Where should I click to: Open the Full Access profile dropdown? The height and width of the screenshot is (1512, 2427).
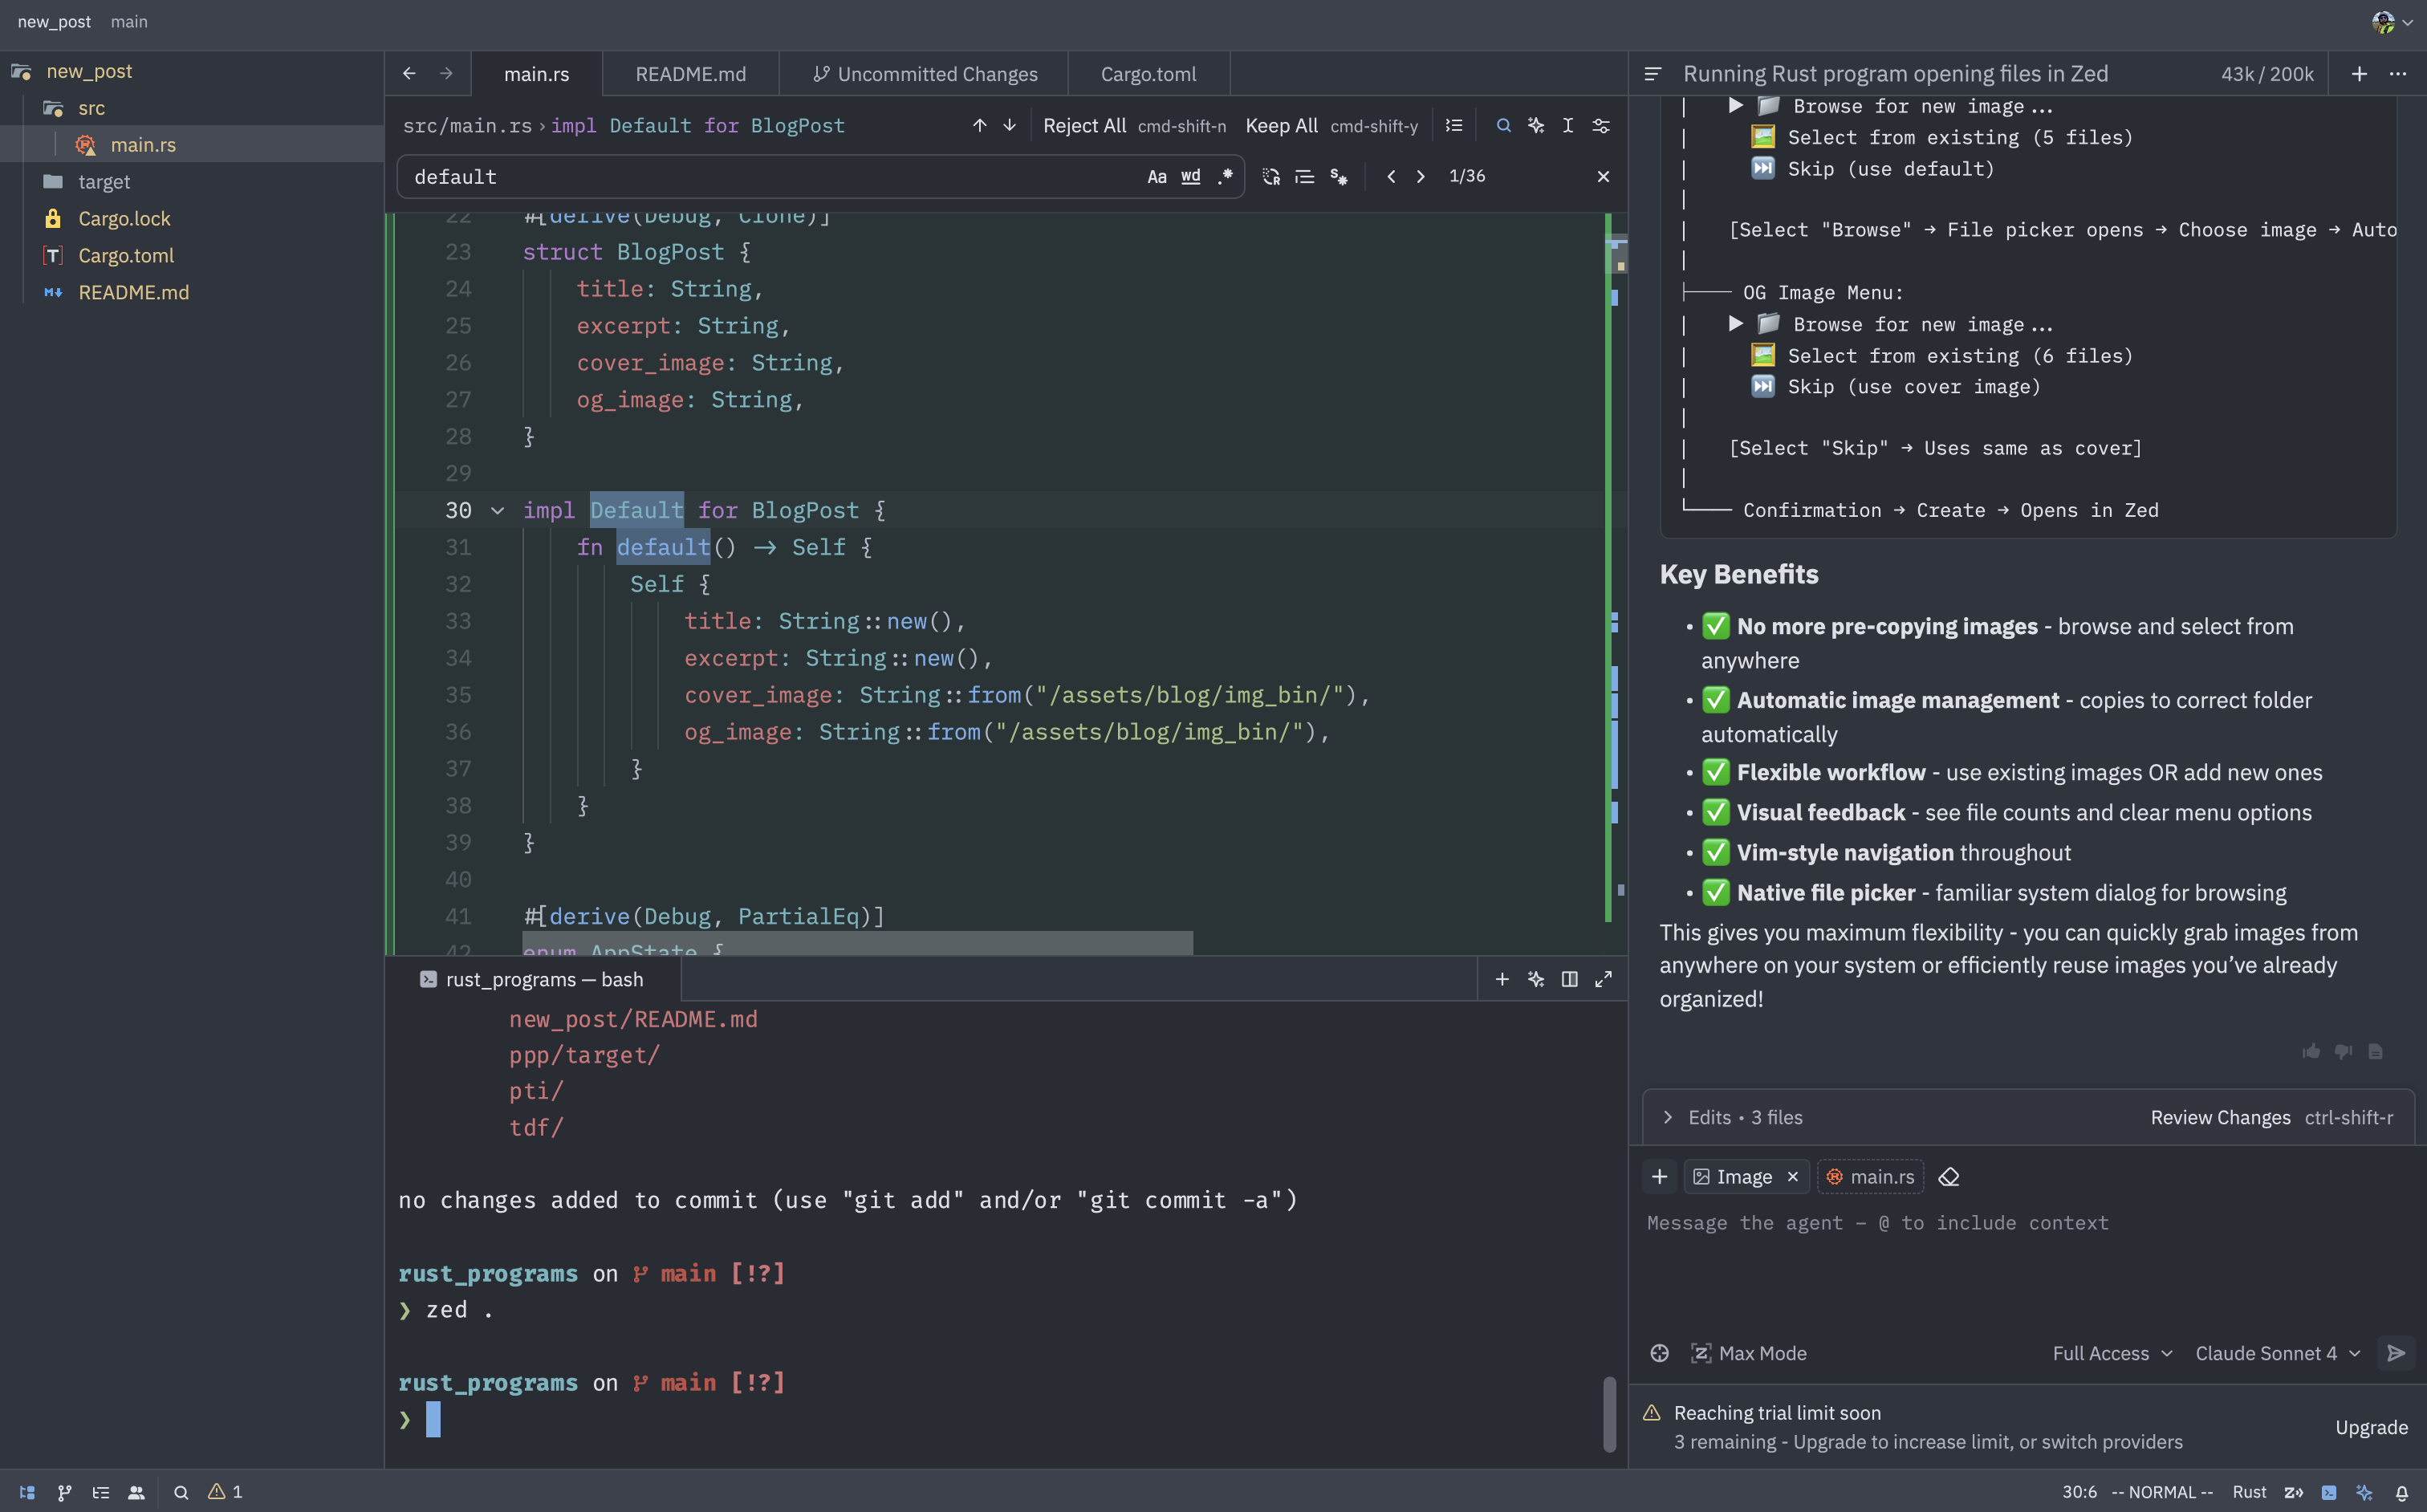click(2112, 1353)
